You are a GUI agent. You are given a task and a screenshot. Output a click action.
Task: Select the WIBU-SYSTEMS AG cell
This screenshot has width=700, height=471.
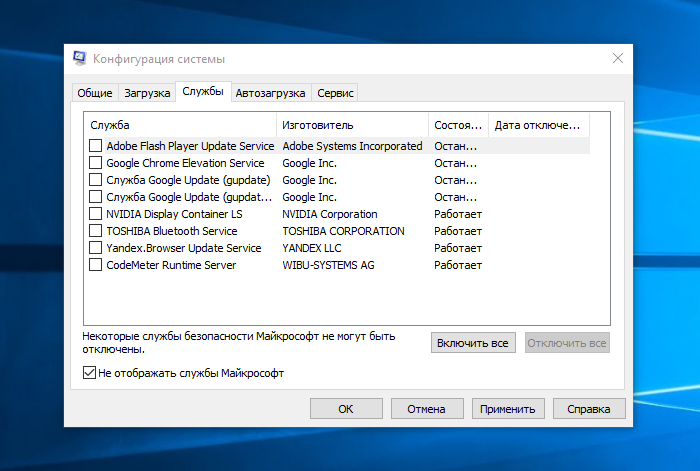[328, 265]
